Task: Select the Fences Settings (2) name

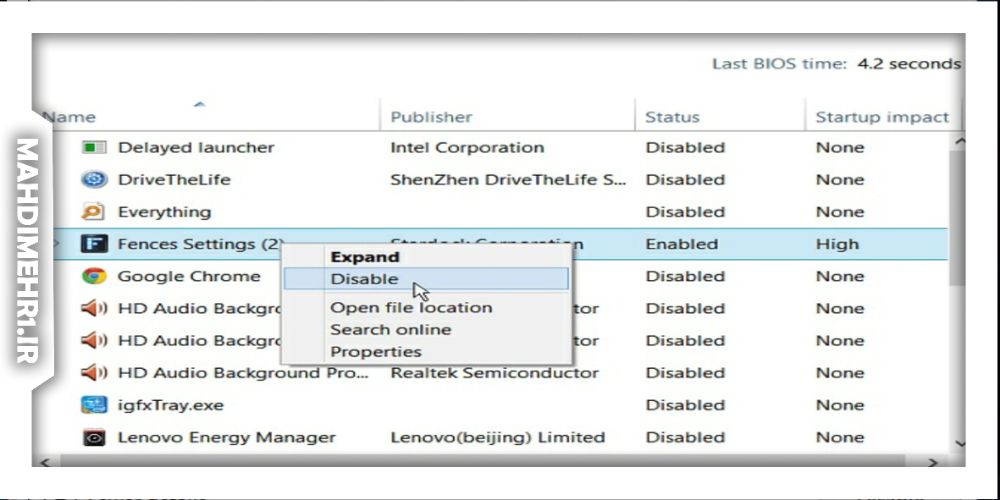Action: tap(201, 244)
